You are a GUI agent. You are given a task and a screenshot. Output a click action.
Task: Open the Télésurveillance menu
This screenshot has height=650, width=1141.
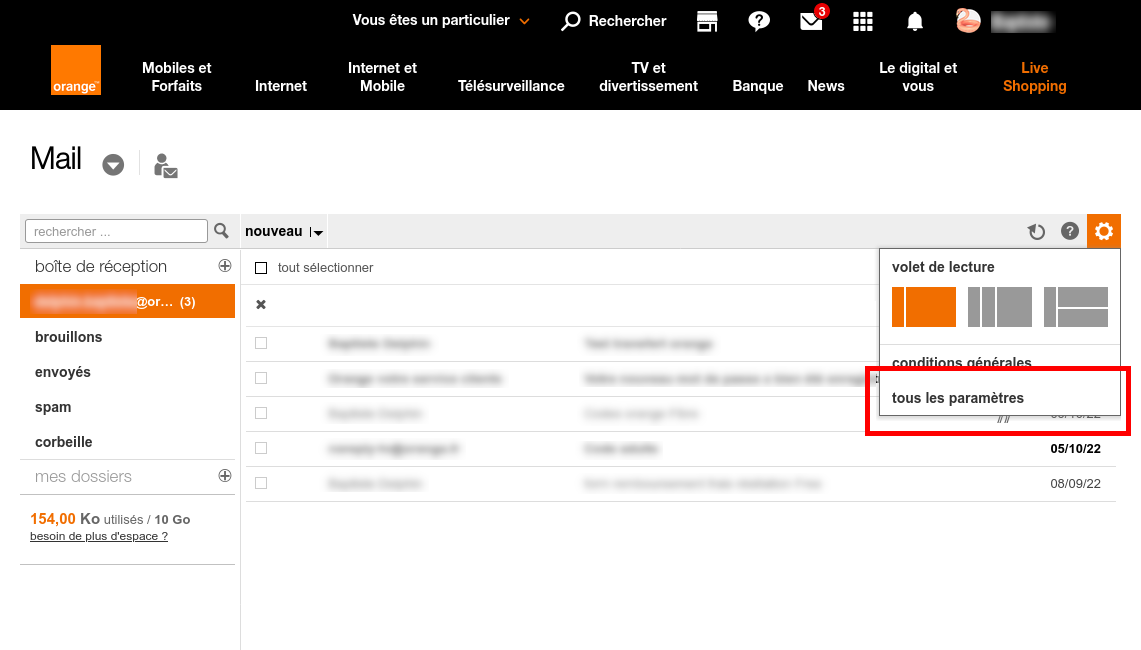coord(511,86)
